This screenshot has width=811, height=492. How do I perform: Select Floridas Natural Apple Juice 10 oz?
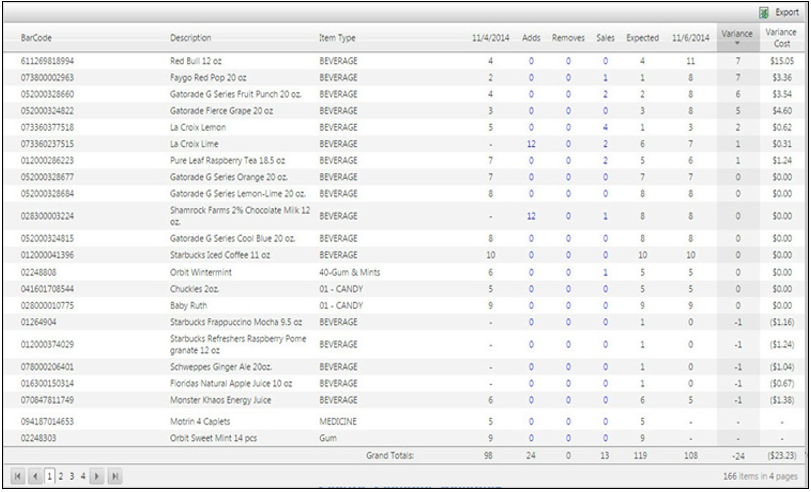point(231,383)
